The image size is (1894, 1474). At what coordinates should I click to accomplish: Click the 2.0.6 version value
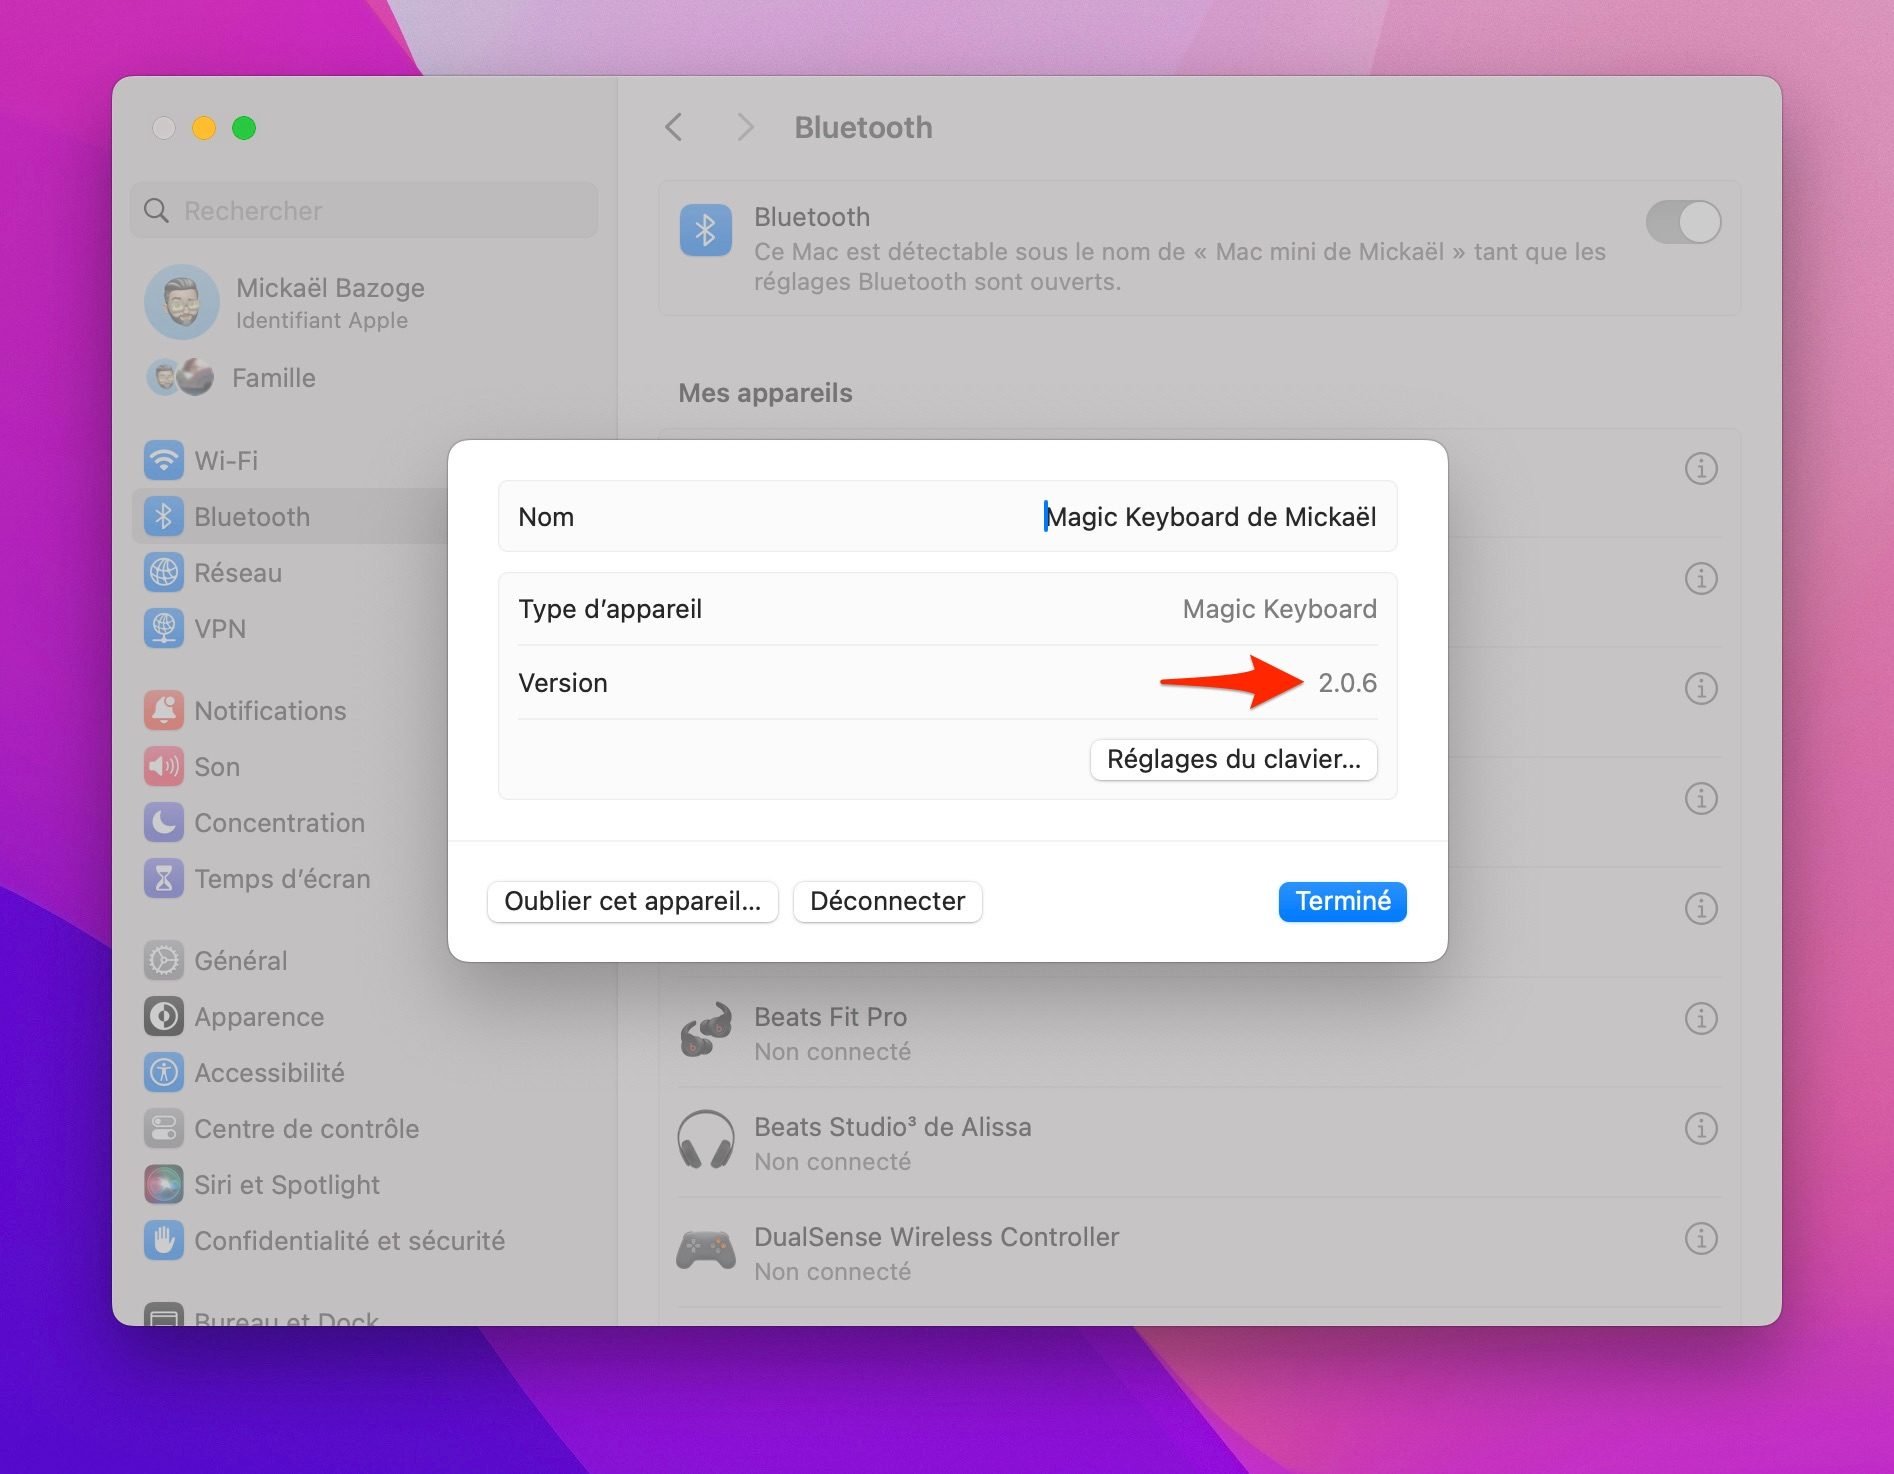click(1347, 683)
